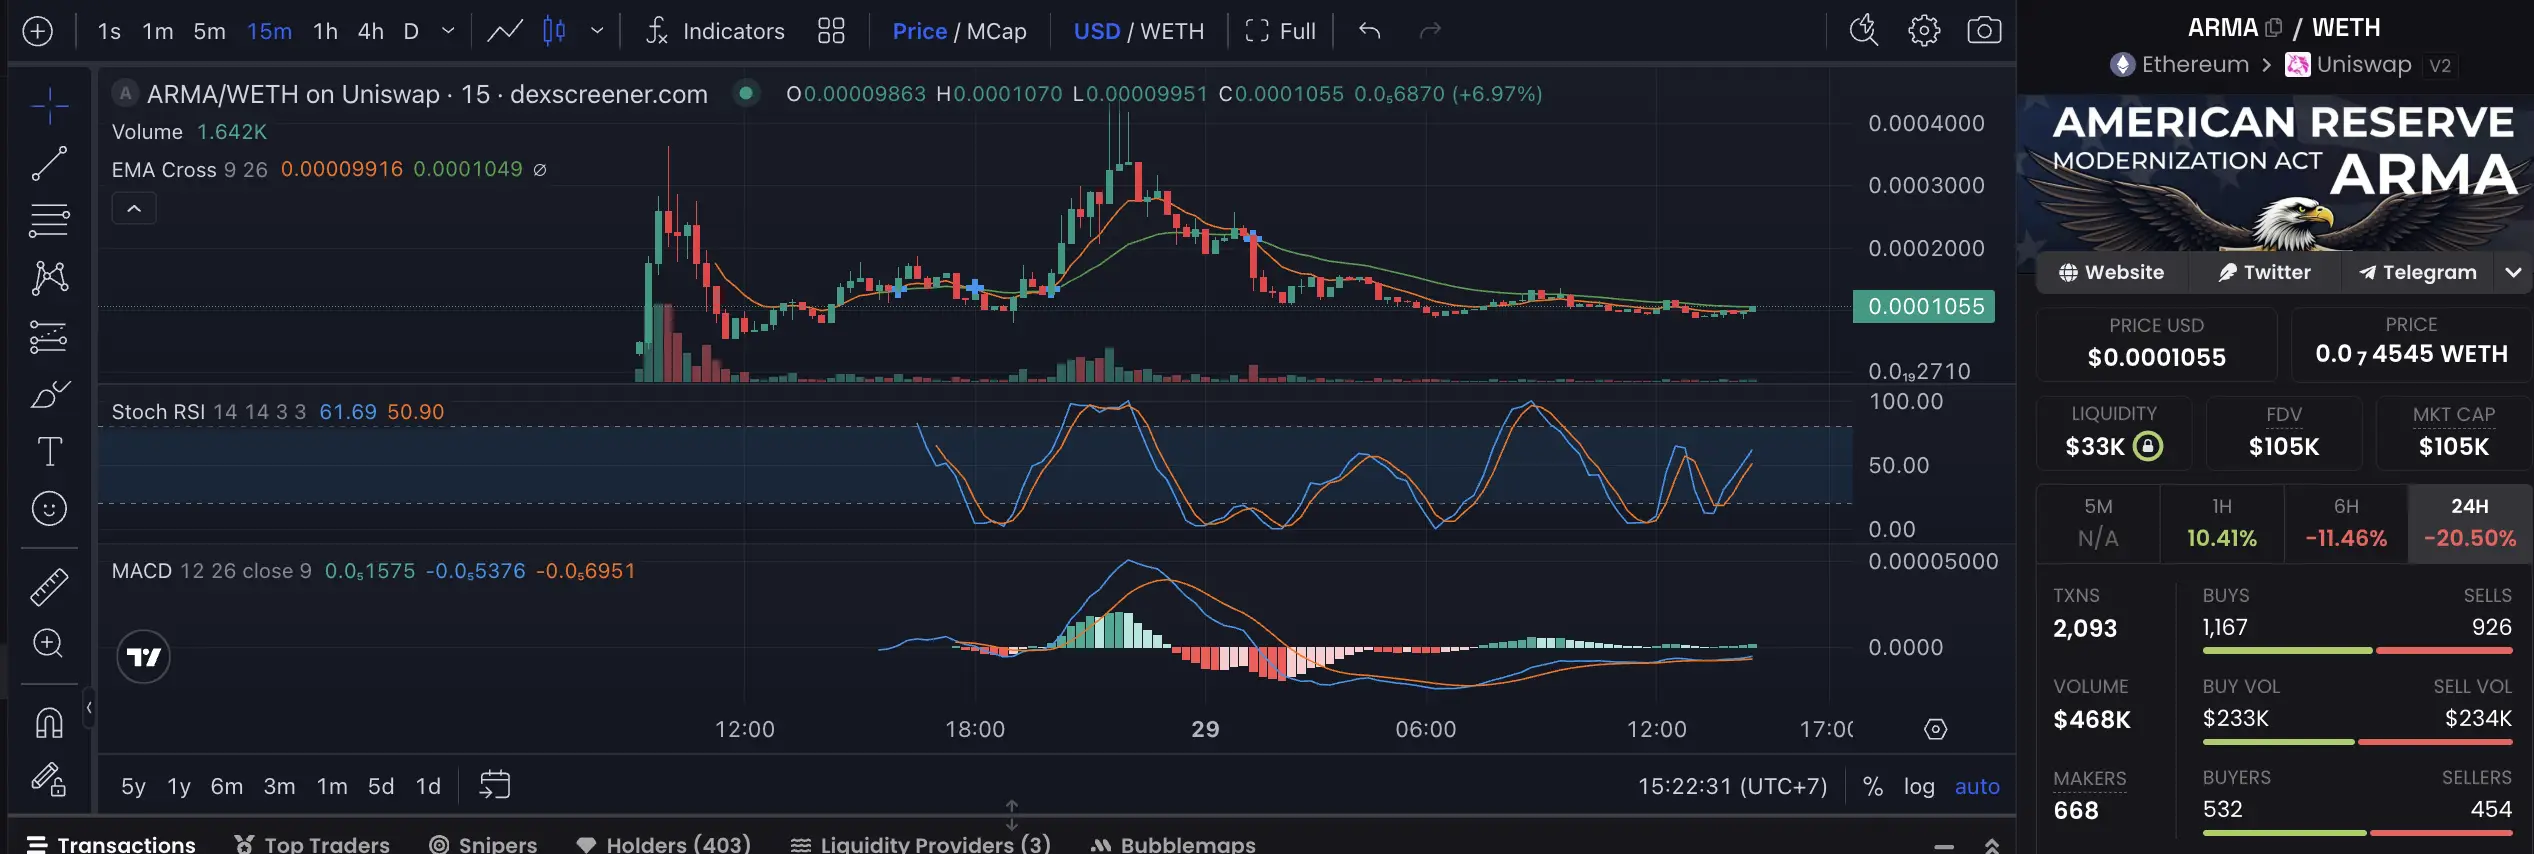This screenshot has width=2534, height=854.
Task: Collapse the indicator legend chevron
Action: point(134,208)
